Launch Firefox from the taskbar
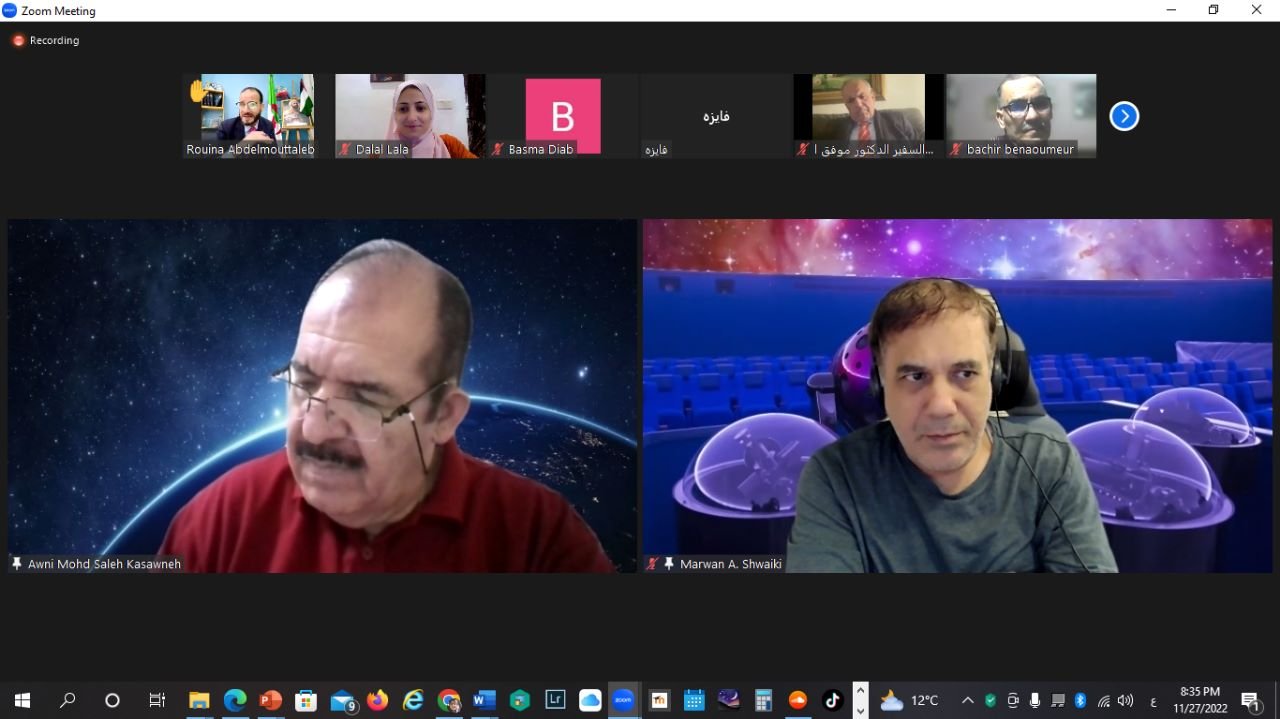 [377, 700]
